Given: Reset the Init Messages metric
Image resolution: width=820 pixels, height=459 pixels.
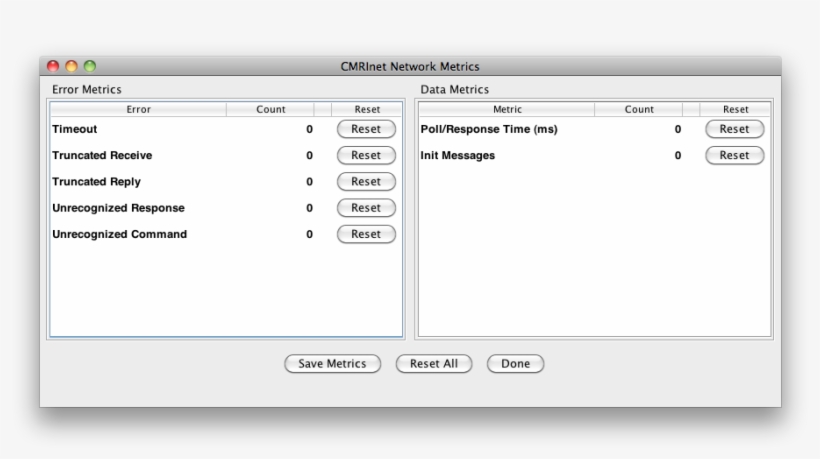Looking at the screenshot, I should (x=734, y=155).
